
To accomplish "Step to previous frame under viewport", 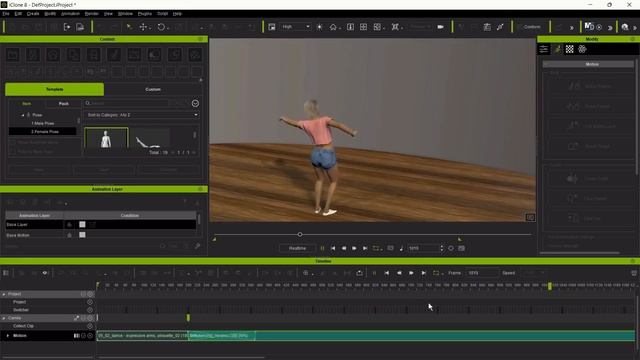I will [x=344, y=248].
